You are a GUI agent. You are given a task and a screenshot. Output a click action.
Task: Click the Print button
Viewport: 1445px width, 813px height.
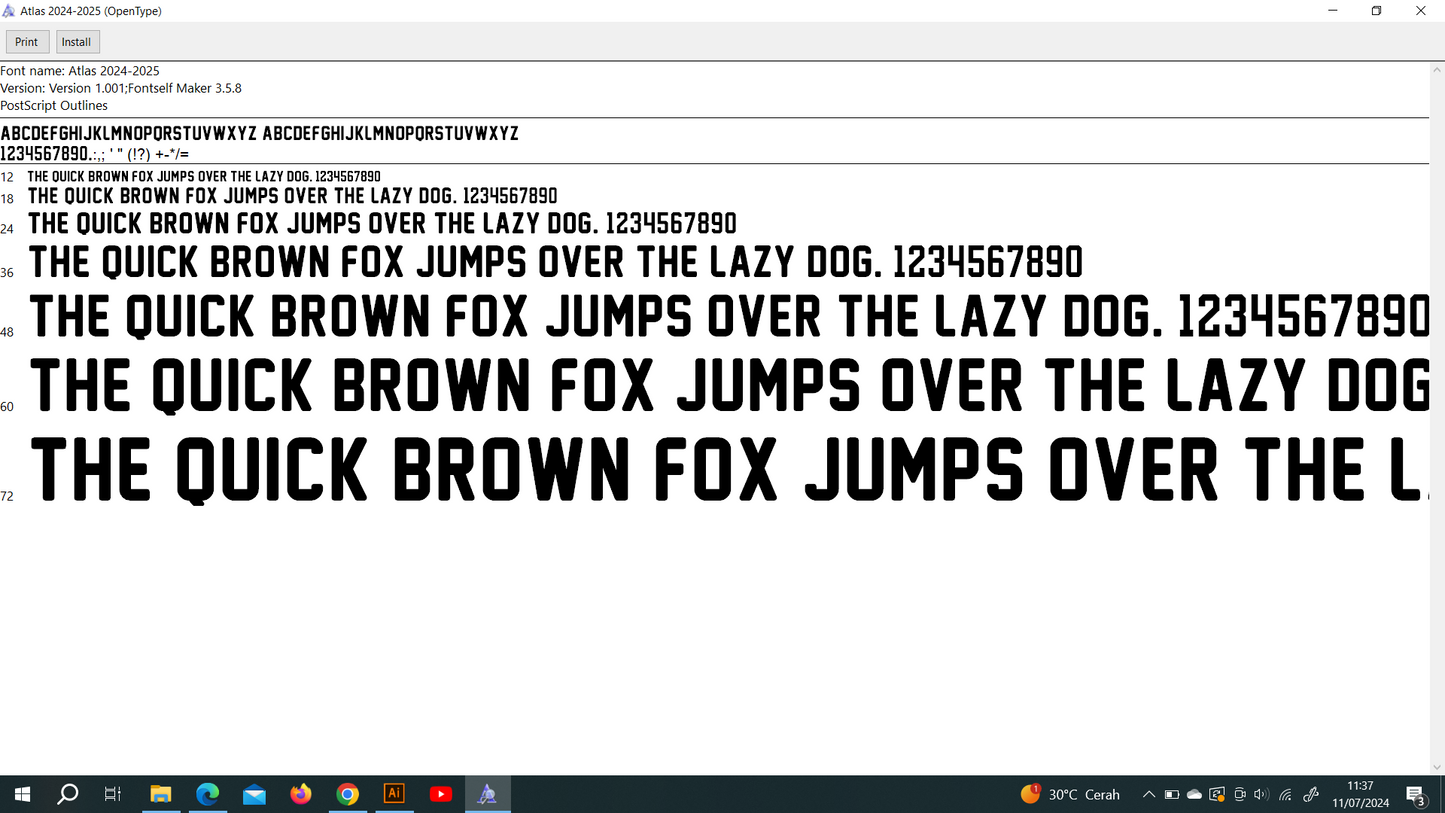coord(27,42)
